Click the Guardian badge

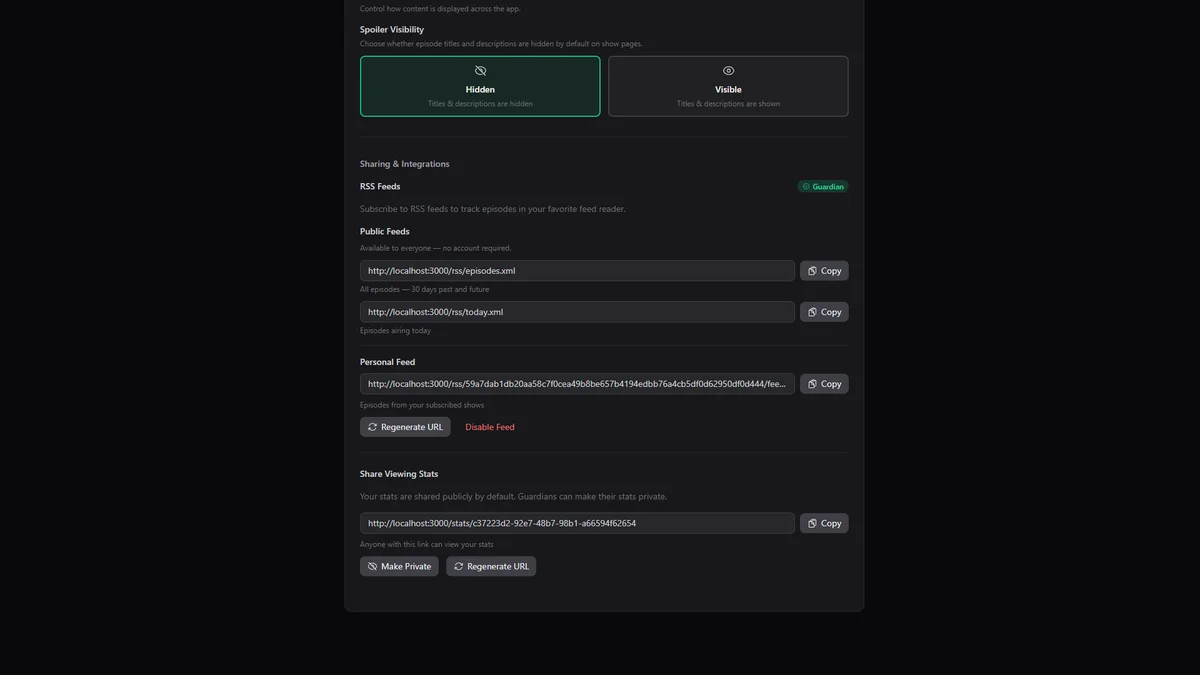pyautogui.click(x=823, y=186)
